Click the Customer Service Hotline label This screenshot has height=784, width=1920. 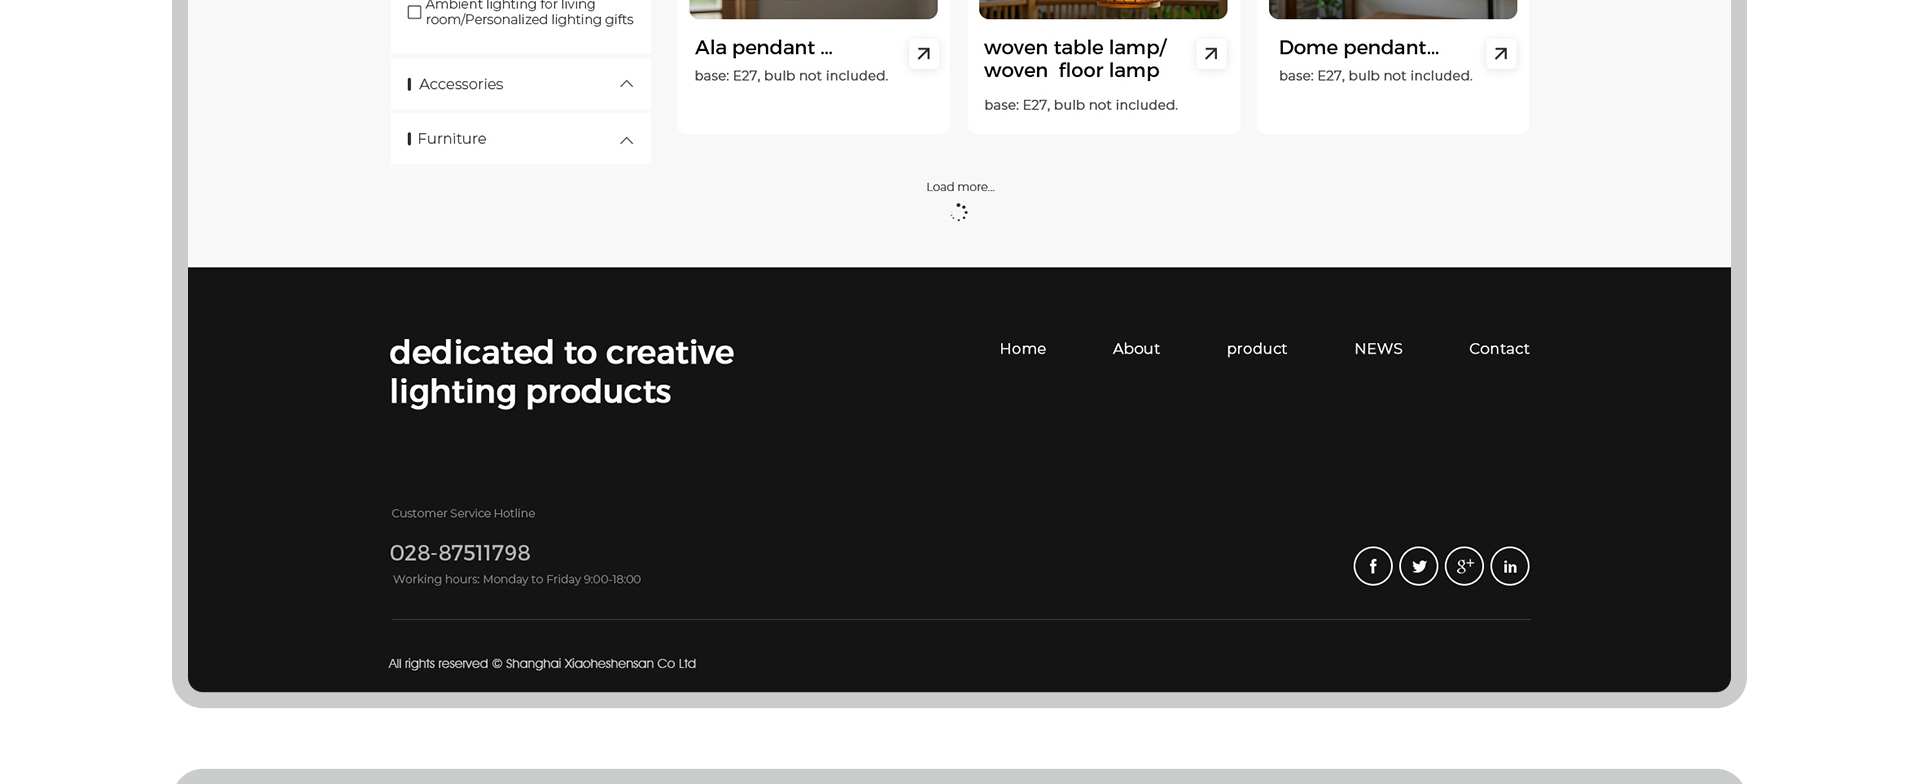463,513
